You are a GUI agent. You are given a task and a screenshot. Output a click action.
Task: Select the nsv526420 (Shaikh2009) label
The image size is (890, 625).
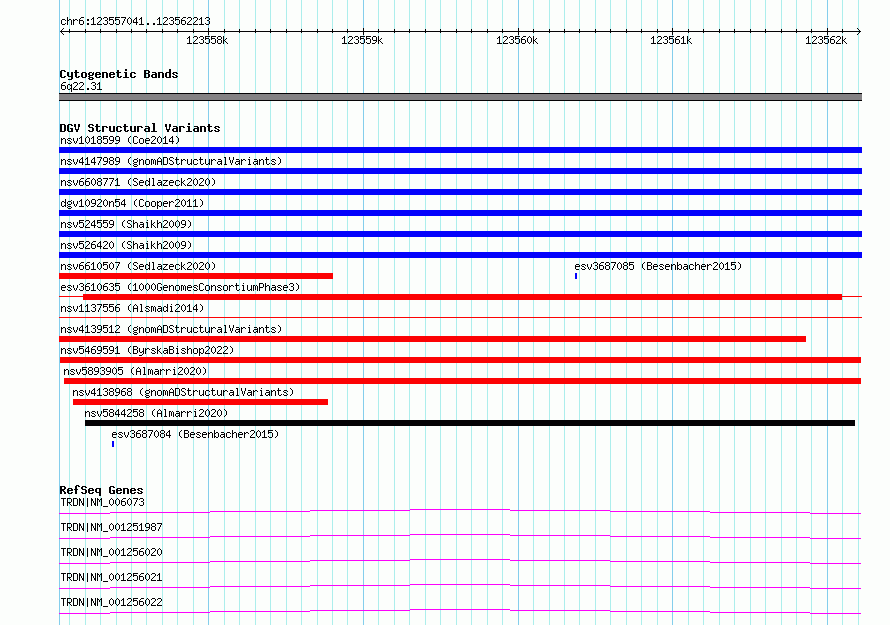(126, 245)
